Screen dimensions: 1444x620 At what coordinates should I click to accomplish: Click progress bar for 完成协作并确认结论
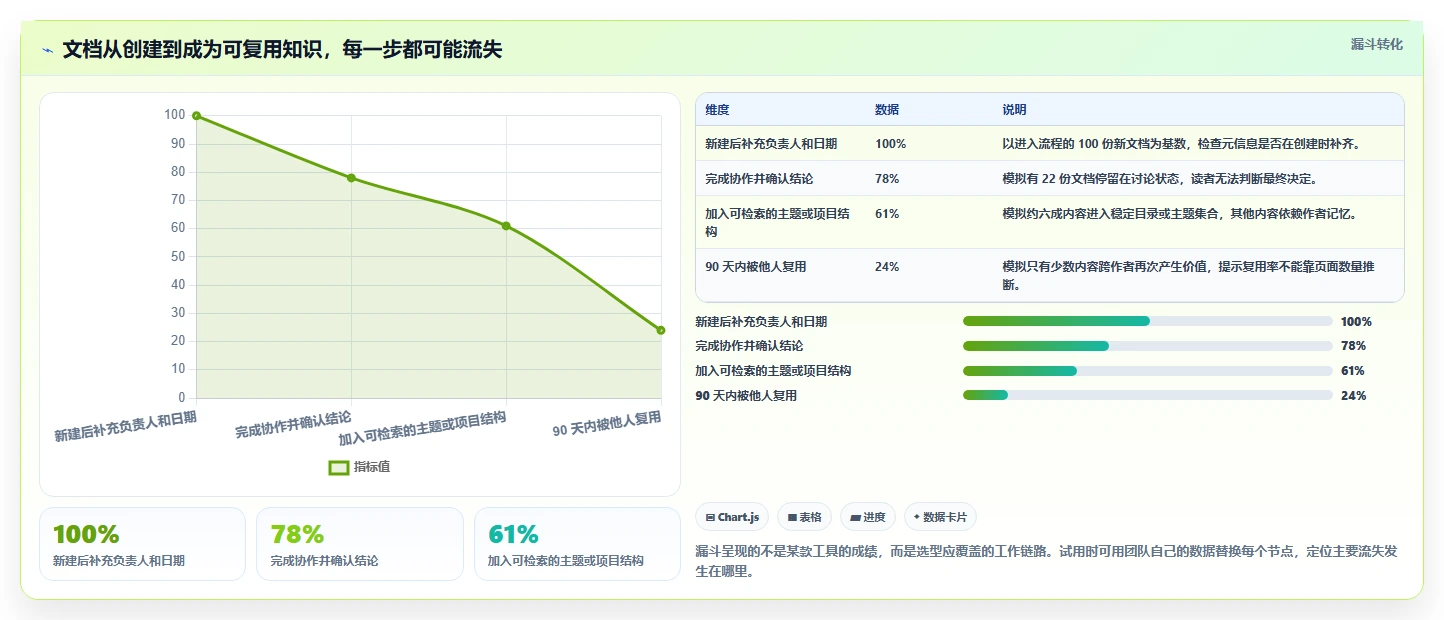point(1147,346)
